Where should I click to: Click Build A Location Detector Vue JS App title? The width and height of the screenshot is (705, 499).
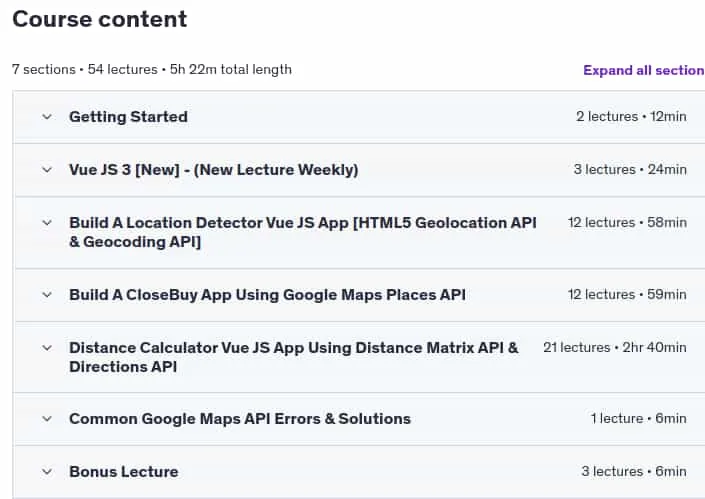(303, 232)
